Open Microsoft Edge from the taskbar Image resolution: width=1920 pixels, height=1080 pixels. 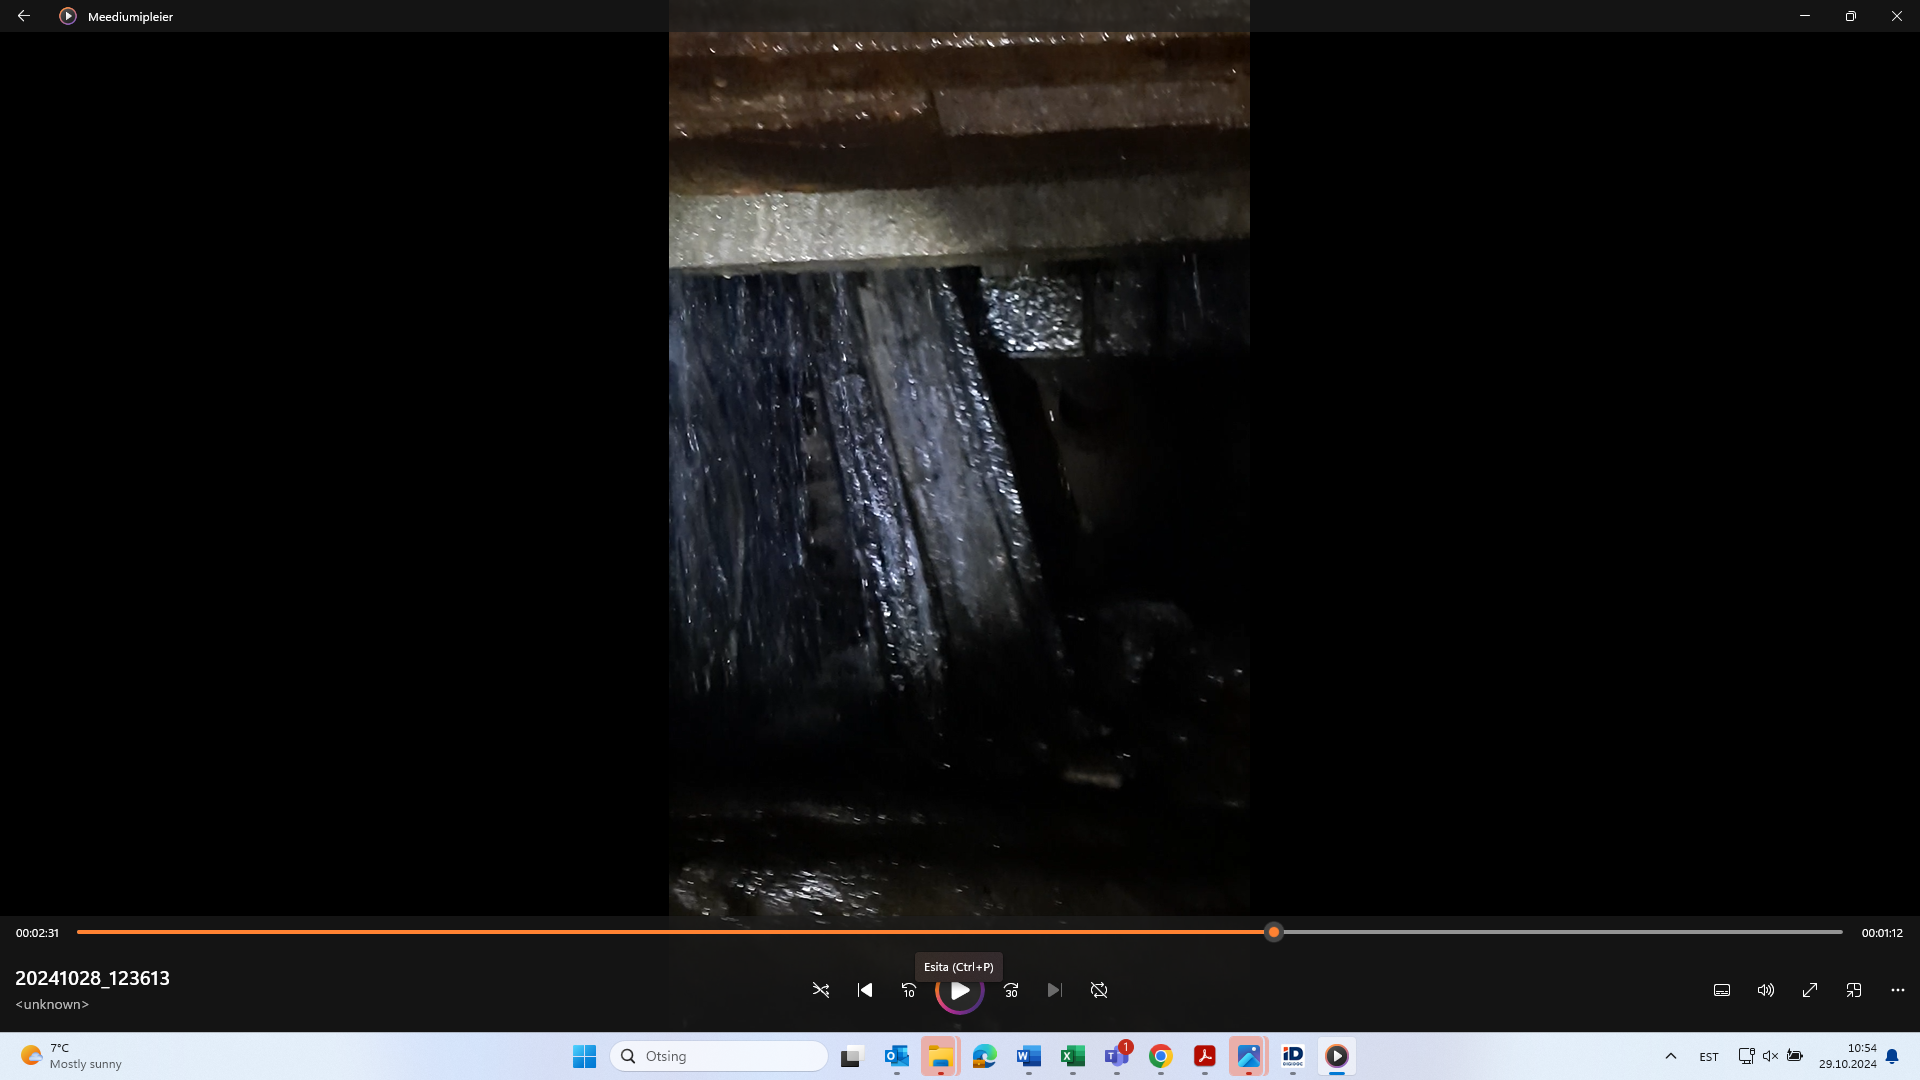point(984,1056)
